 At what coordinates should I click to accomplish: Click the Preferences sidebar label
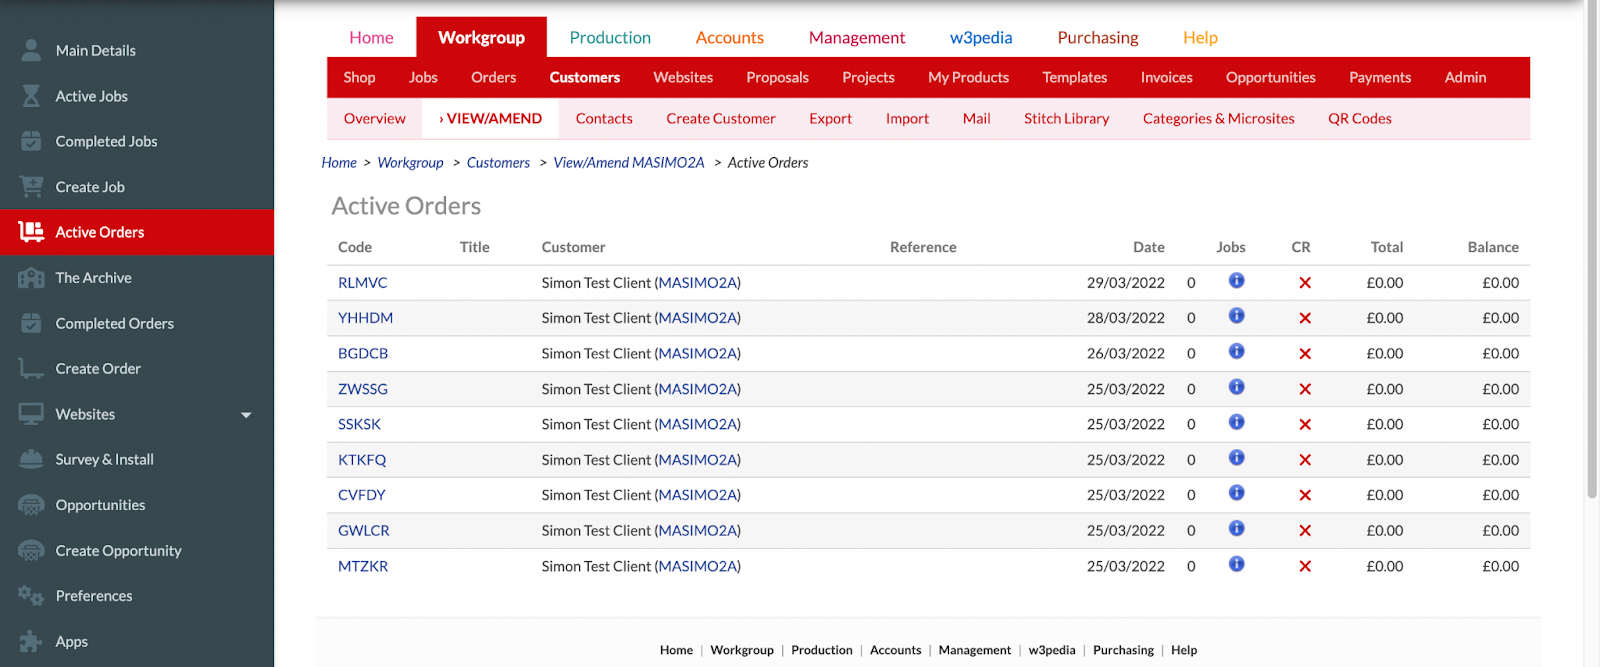coord(94,596)
